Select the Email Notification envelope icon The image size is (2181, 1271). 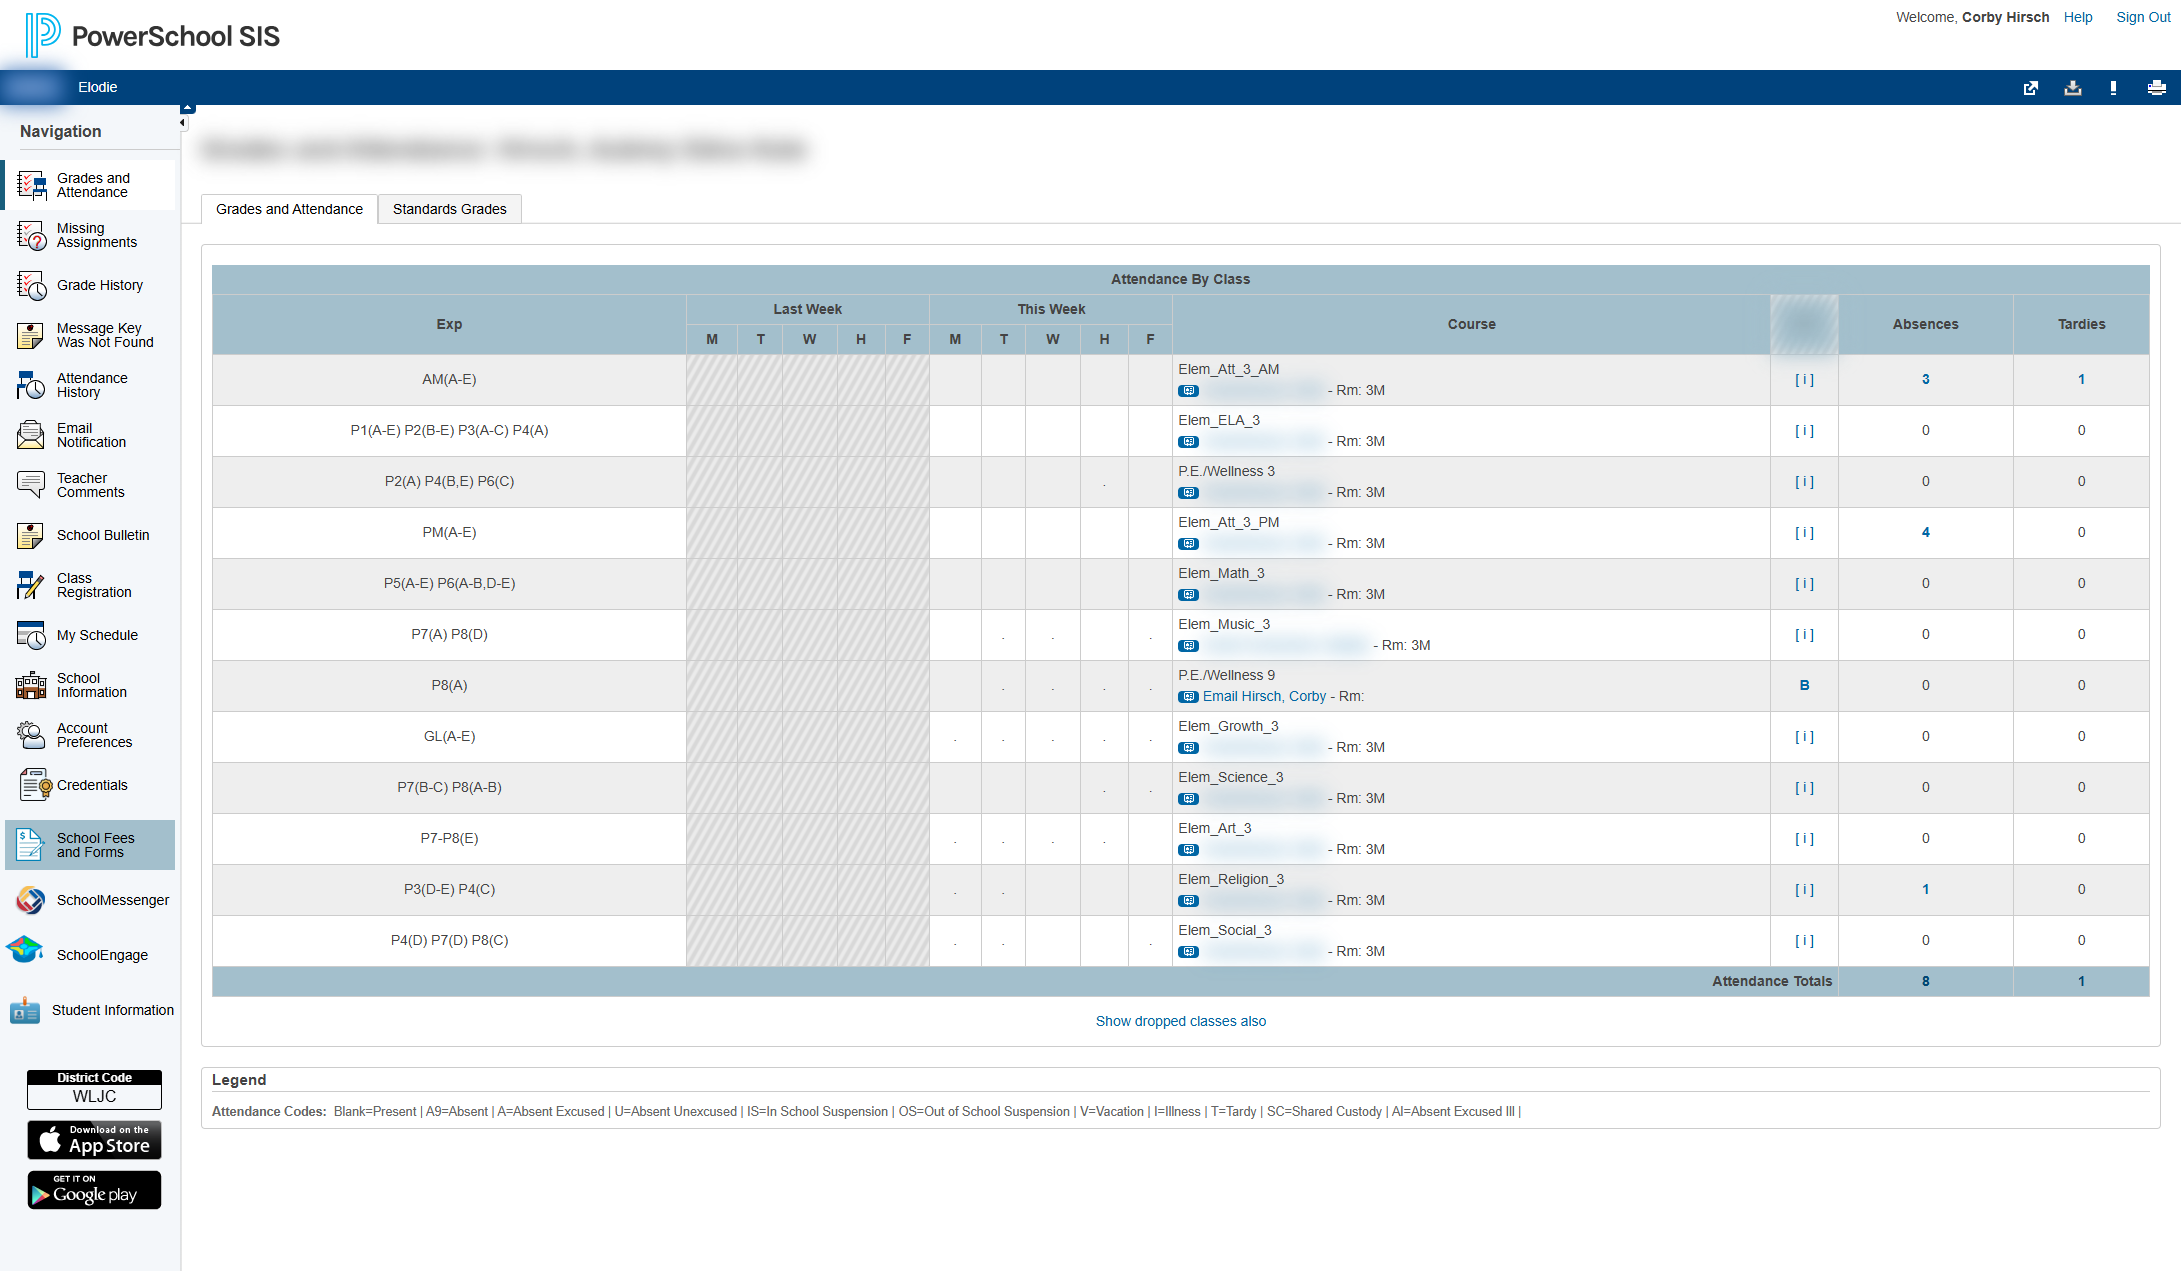click(31, 435)
